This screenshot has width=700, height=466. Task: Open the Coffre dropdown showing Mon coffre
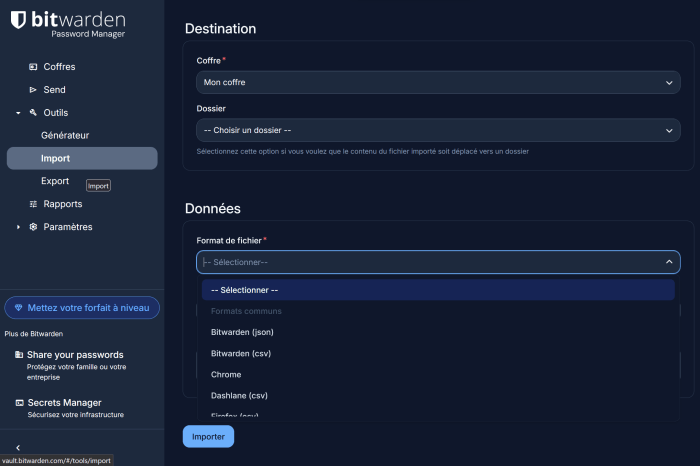pyautogui.click(x=438, y=83)
